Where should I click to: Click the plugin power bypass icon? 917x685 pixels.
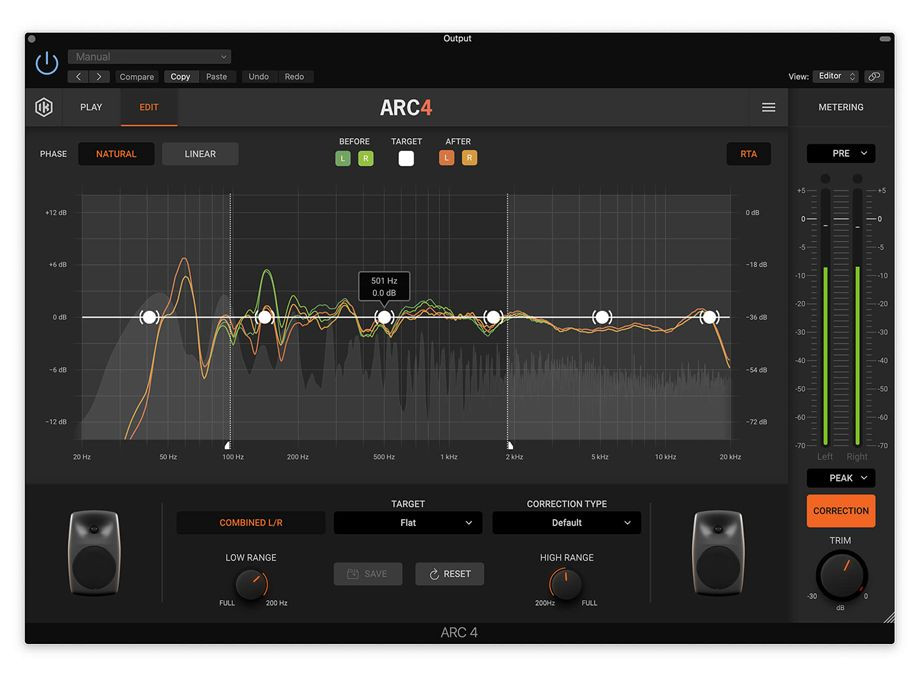click(46, 64)
